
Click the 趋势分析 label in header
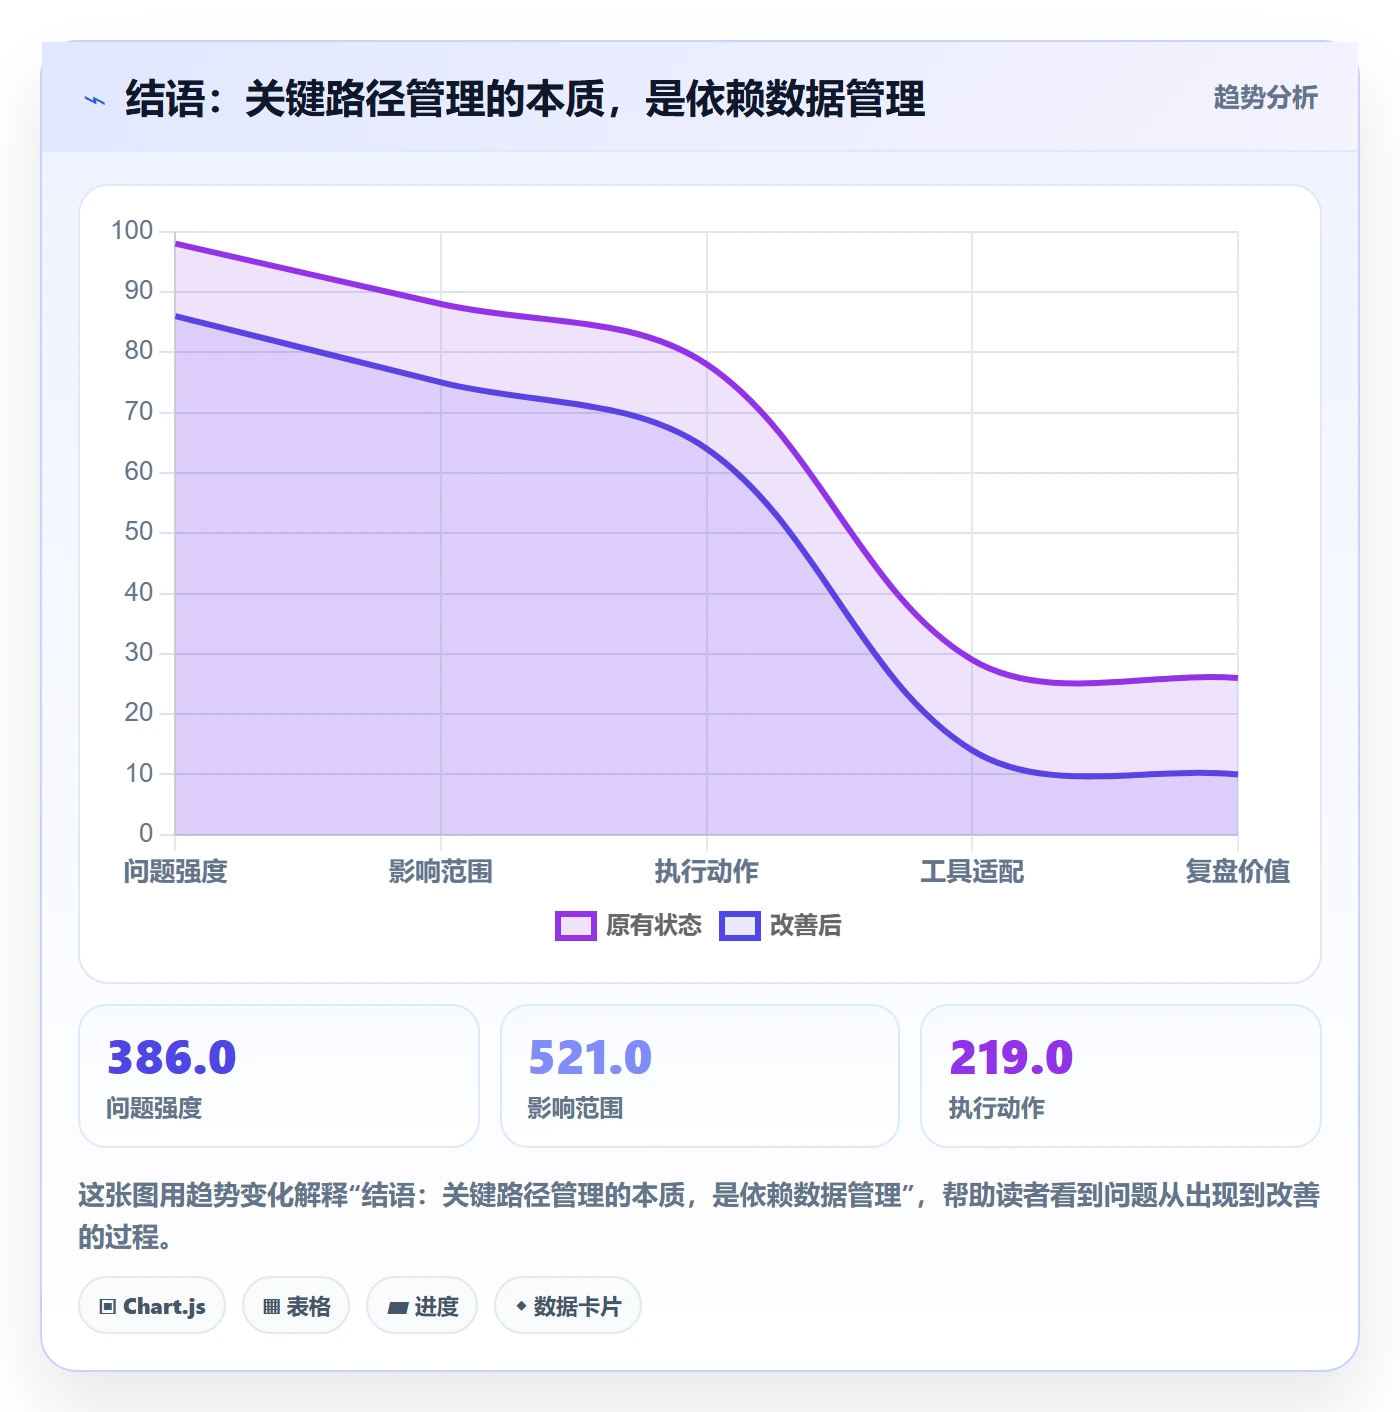(x=1265, y=98)
